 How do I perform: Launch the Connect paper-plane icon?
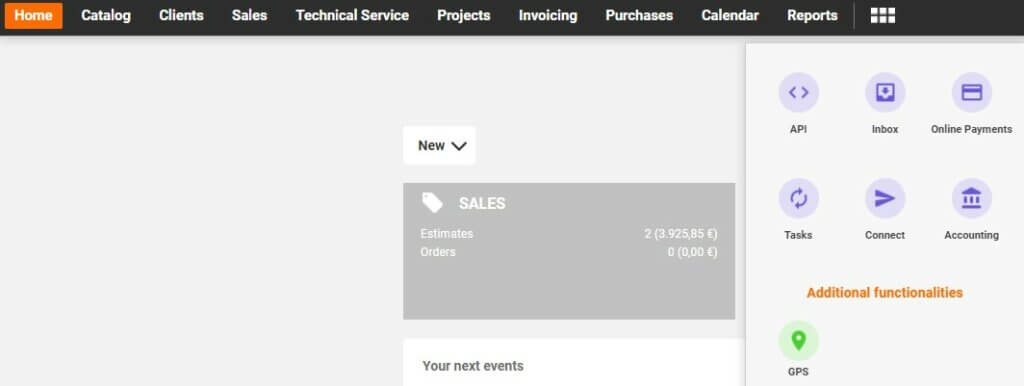[885, 199]
